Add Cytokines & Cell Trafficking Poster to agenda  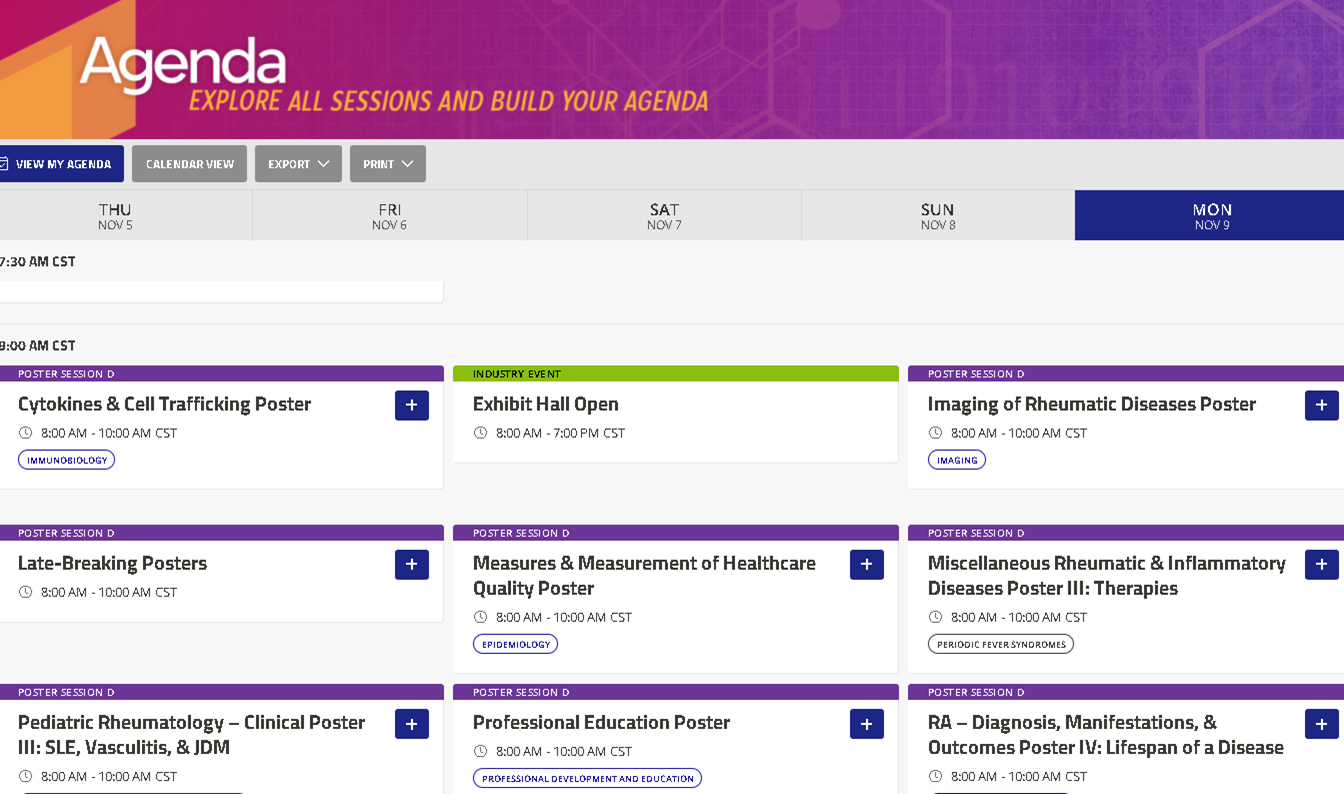click(411, 405)
